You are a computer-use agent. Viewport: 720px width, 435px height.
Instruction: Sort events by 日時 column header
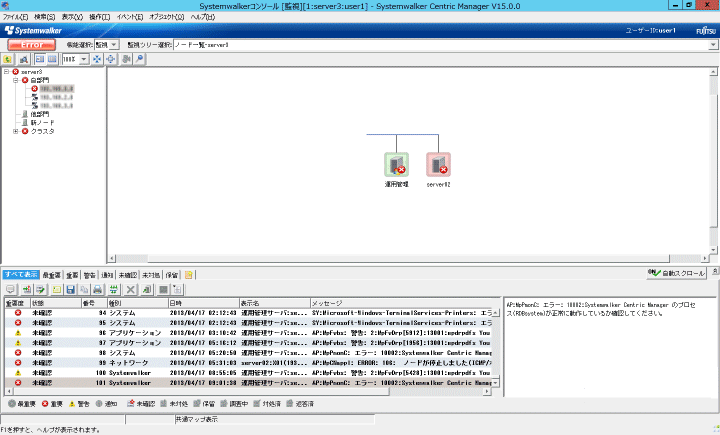(204, 303)
